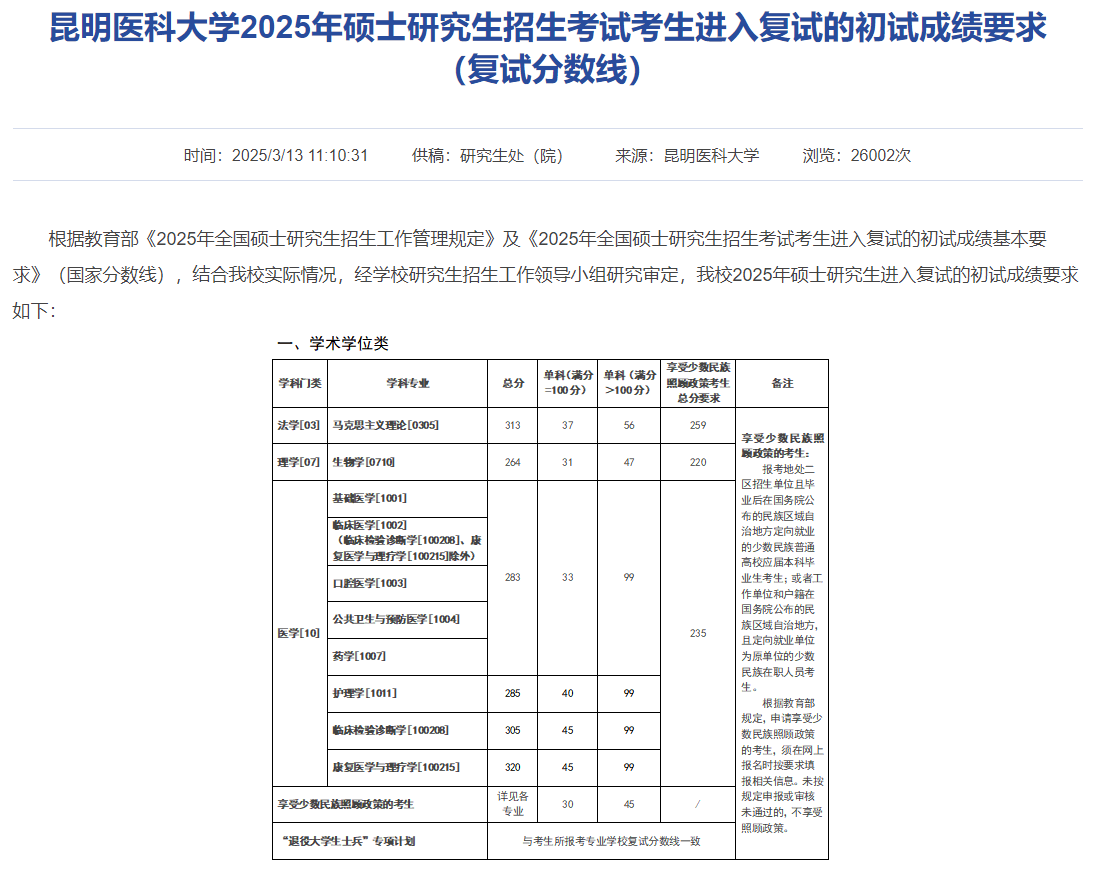
Task: Click the 31 score in 生物学 row
Action: click(568, 462)
